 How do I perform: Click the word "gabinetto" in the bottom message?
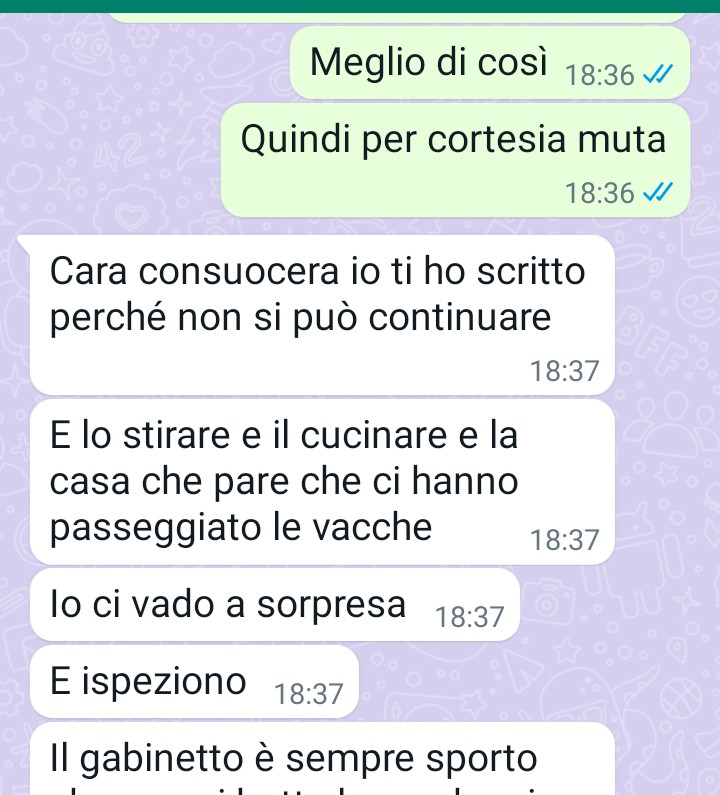coord(162,759)
